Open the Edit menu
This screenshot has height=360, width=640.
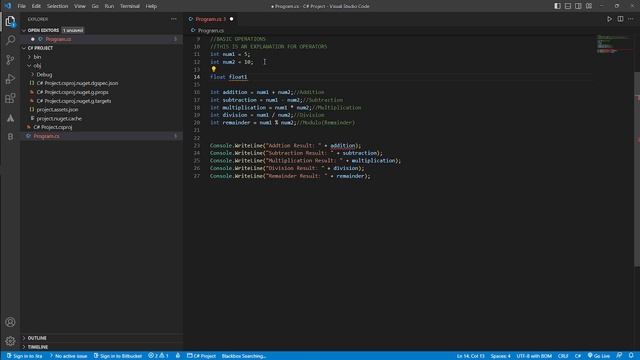(36, 6)
